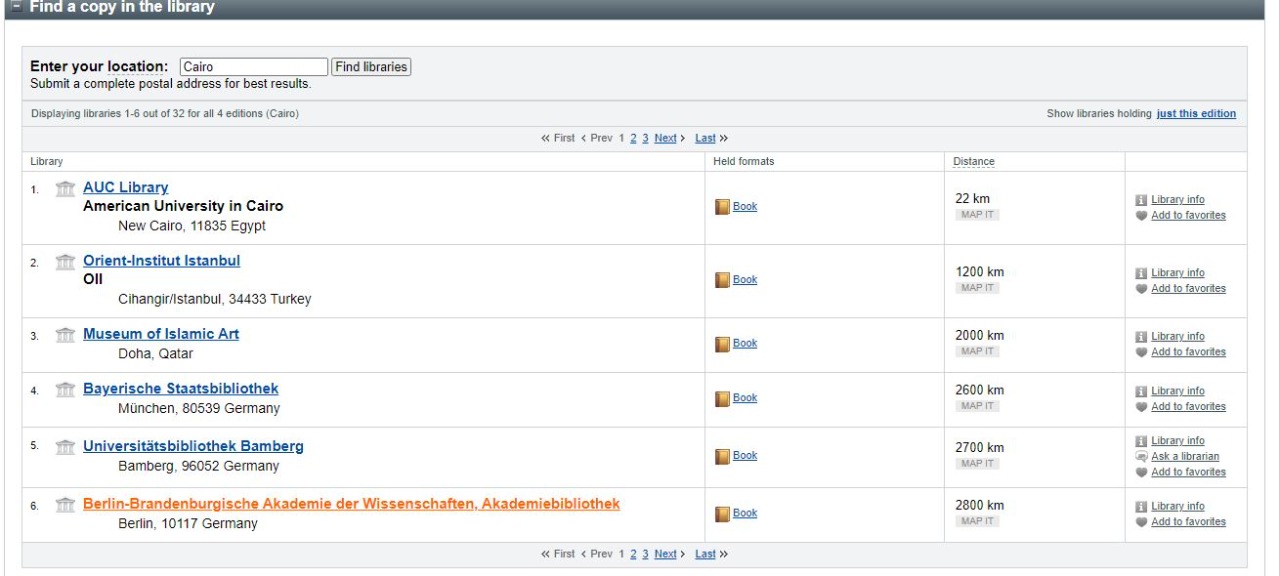Viewport: 1280px width, 576px height.
Task: Click the Ask a librarian speech bubble icon
Action: point(1141,457)
